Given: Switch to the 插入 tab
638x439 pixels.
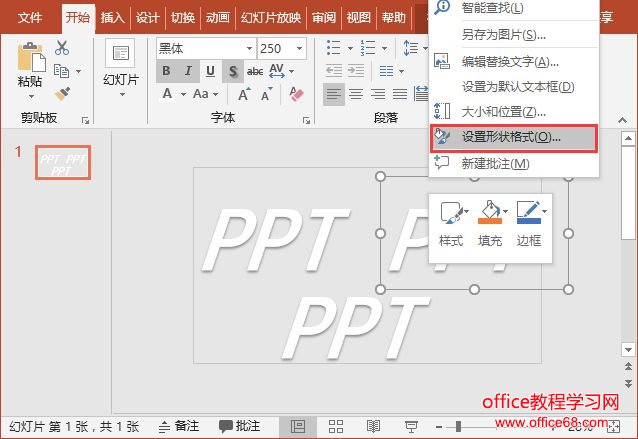Looking at the screenshot, I should tap(112, 18).
